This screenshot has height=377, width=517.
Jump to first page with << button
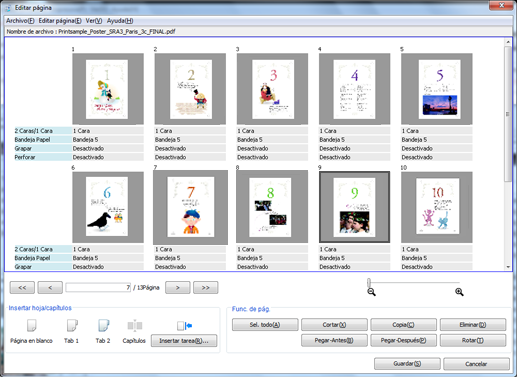pos(22,288)
